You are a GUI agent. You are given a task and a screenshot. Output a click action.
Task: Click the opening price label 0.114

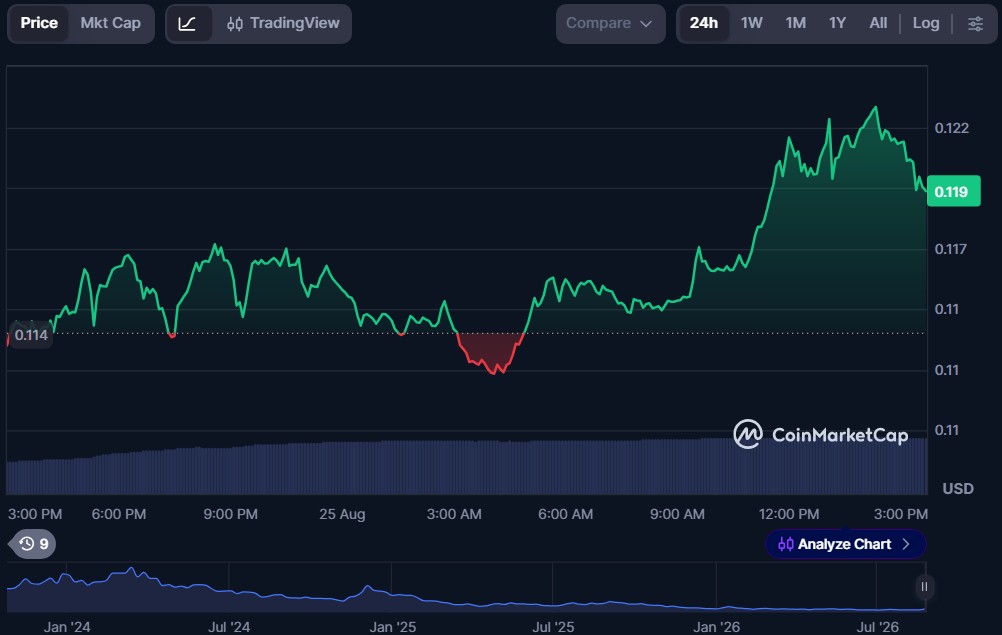coord(31,335)
